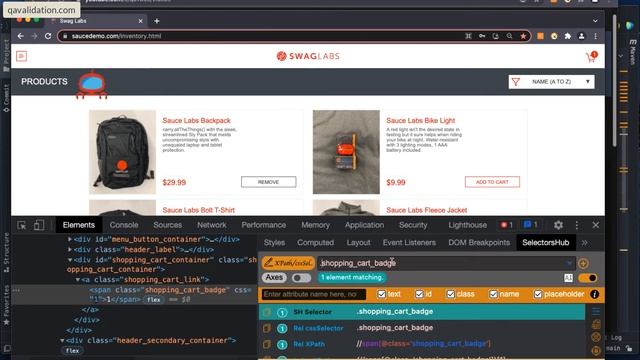Image resolution: width=640 pixels, height=360 pixels.
Task: Click the Sauce Labs Backpack product image
Action: click(x=122, y=152)
